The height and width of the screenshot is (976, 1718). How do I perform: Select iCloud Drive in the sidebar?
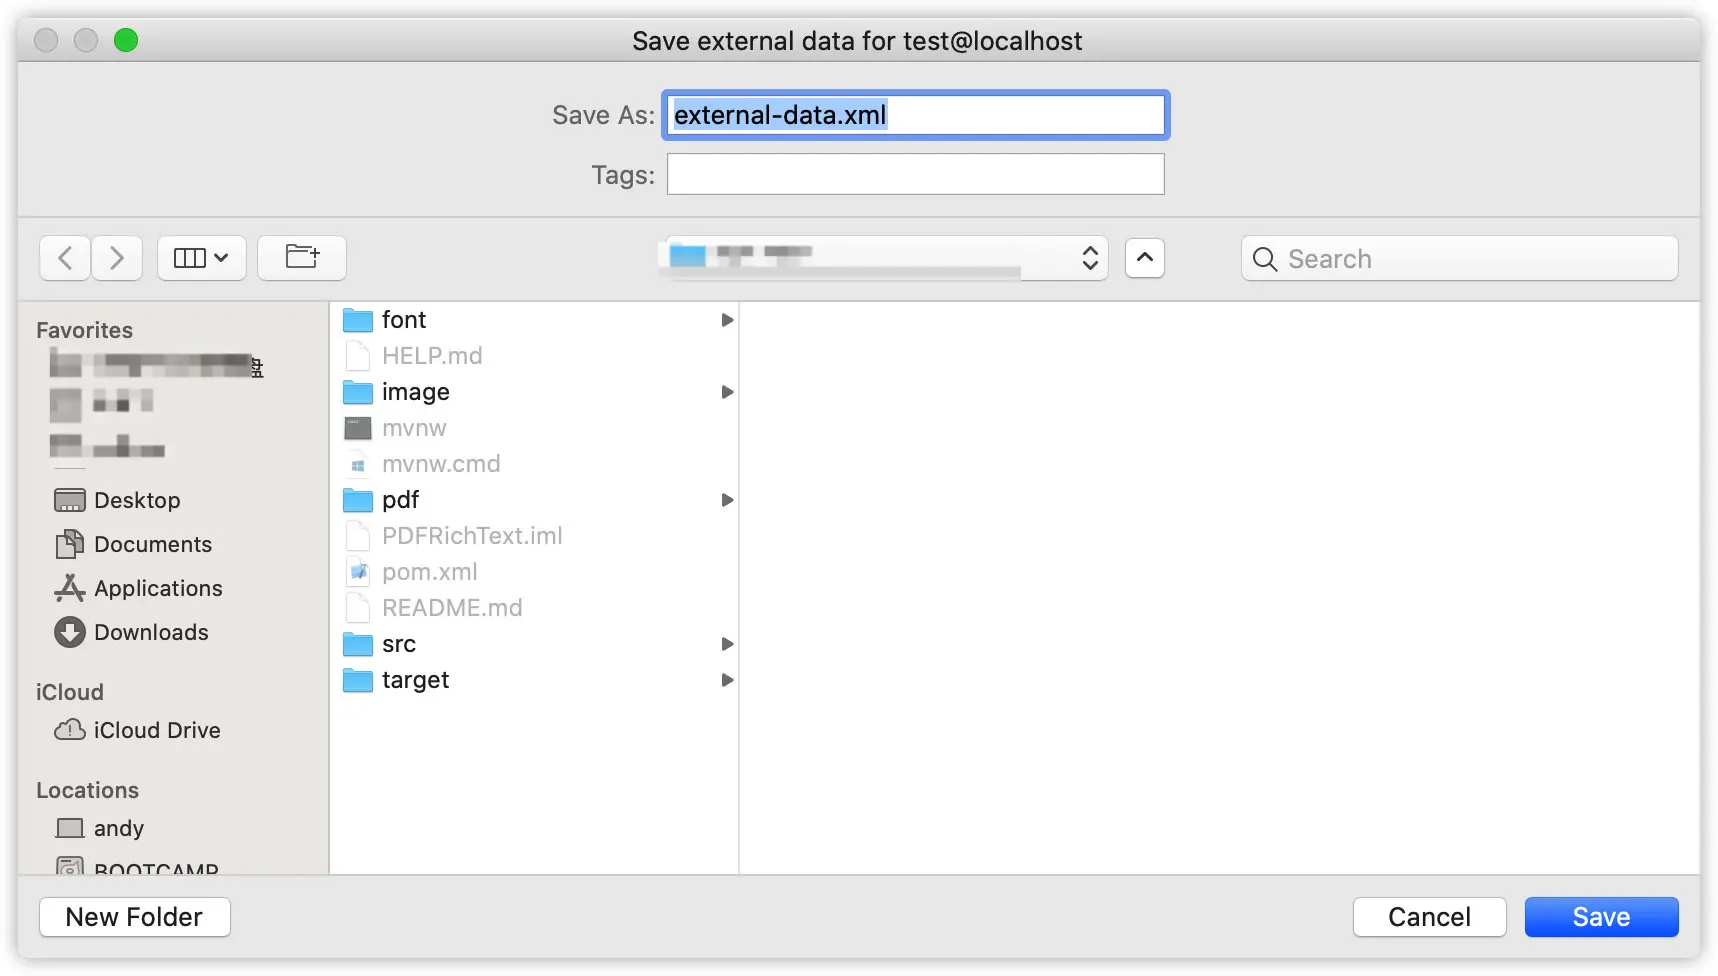(x=156, y=730)
